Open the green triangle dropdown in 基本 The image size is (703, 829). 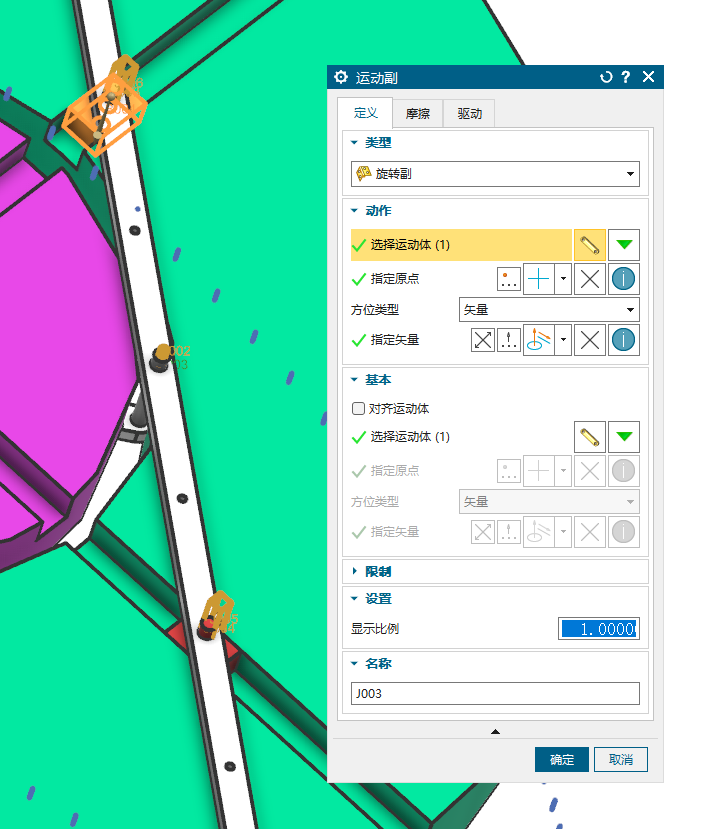point(625,437)
